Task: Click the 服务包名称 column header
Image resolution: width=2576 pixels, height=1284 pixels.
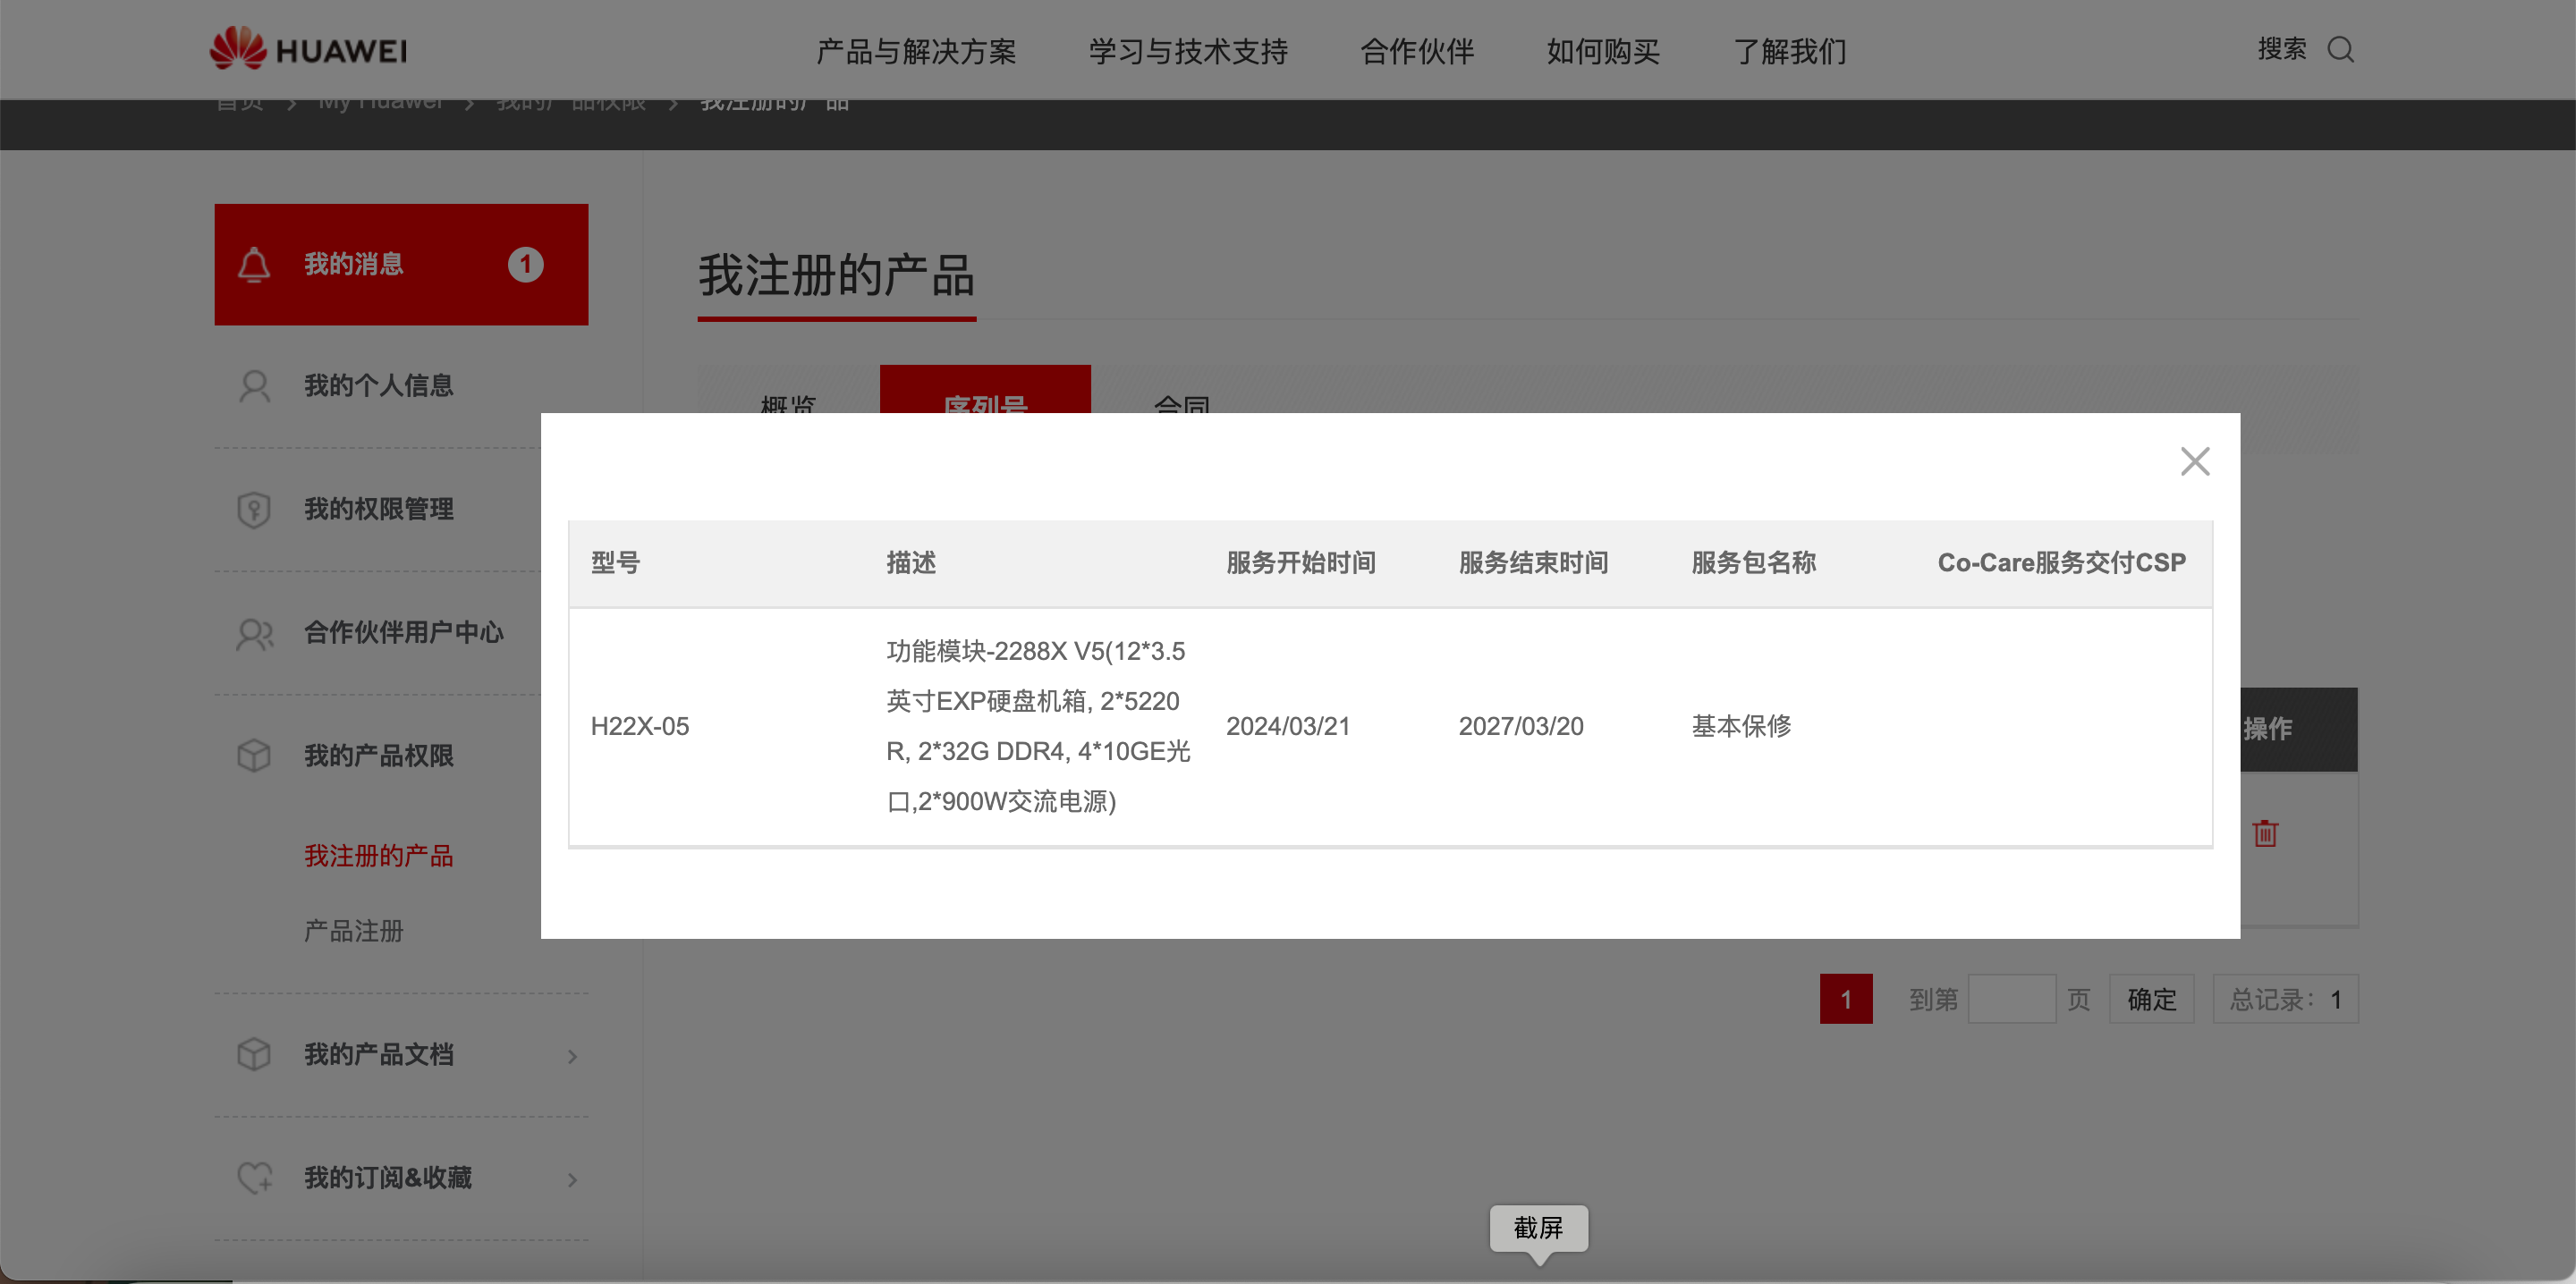Action: coord(1754,563)
